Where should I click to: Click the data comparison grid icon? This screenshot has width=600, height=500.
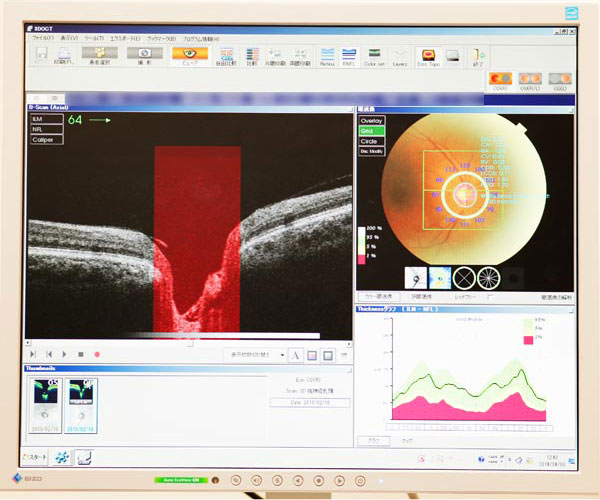(227, 57)
